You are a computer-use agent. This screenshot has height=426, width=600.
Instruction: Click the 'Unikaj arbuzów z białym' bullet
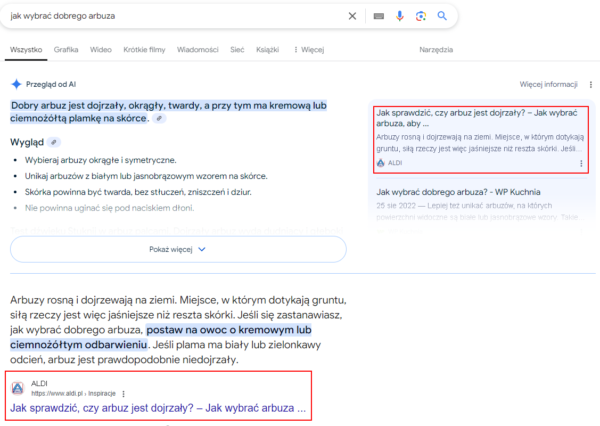[x=146, y=176]
